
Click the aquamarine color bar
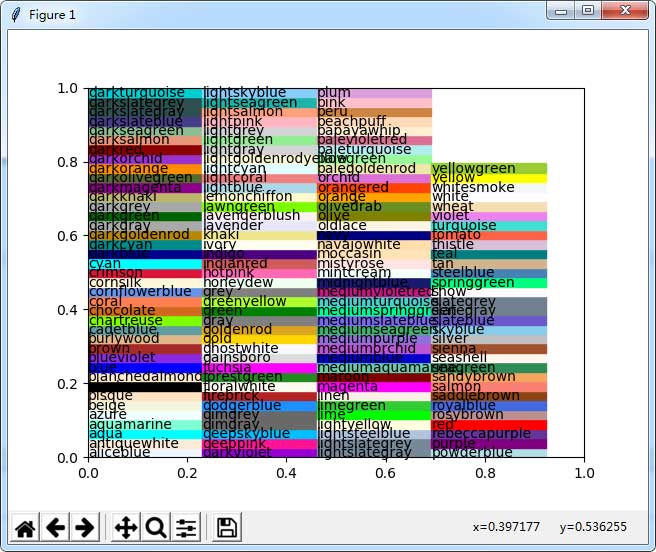[145, 425]
